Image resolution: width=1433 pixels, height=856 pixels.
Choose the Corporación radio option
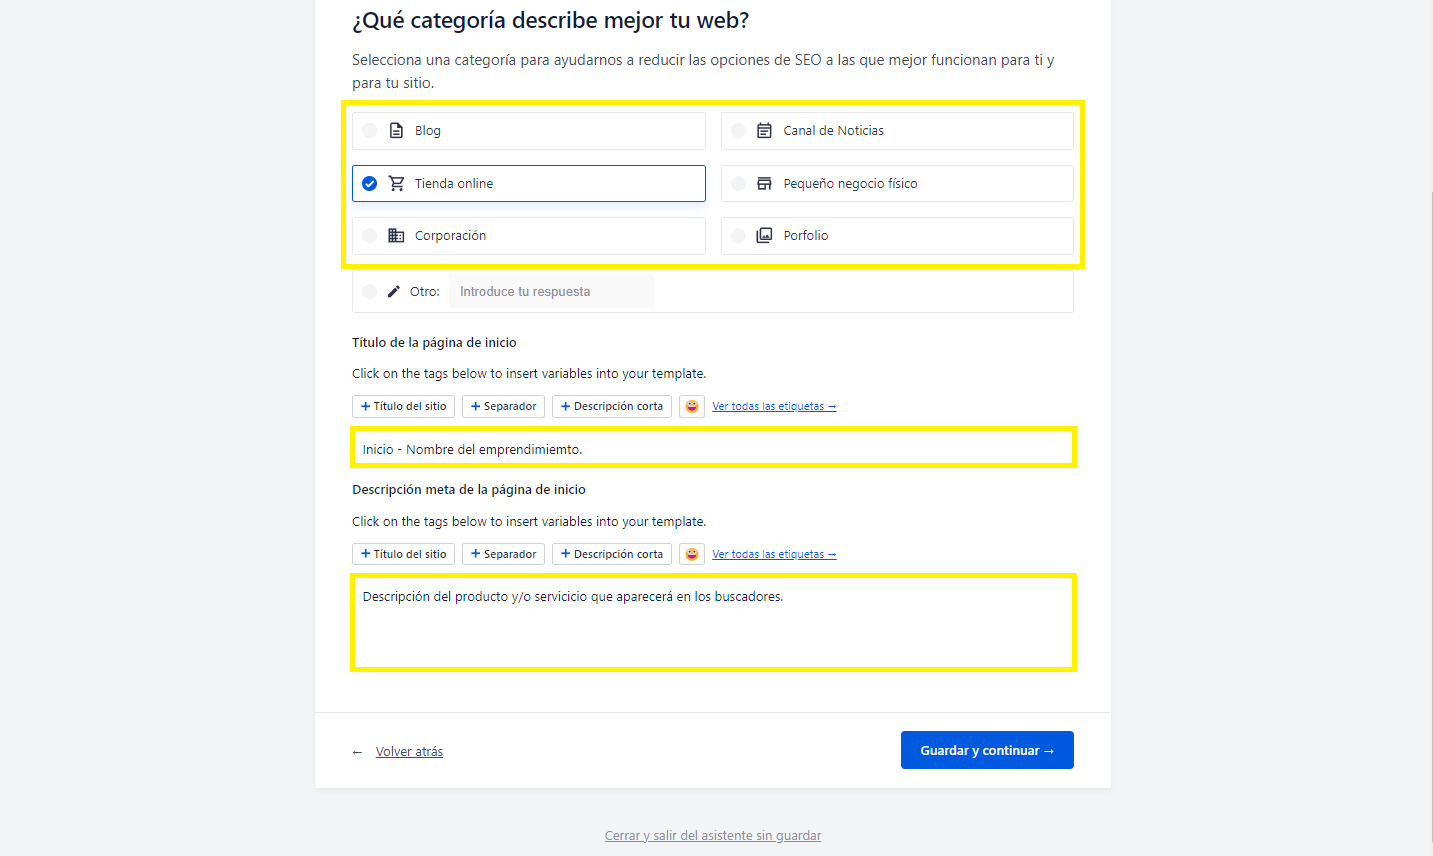pos(370,236)
